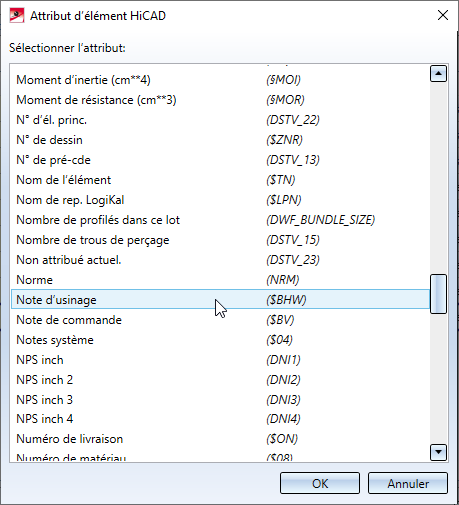Select Nombre de trous de perçage
Viewport: 459px width, 505px height.
(220, 240)
